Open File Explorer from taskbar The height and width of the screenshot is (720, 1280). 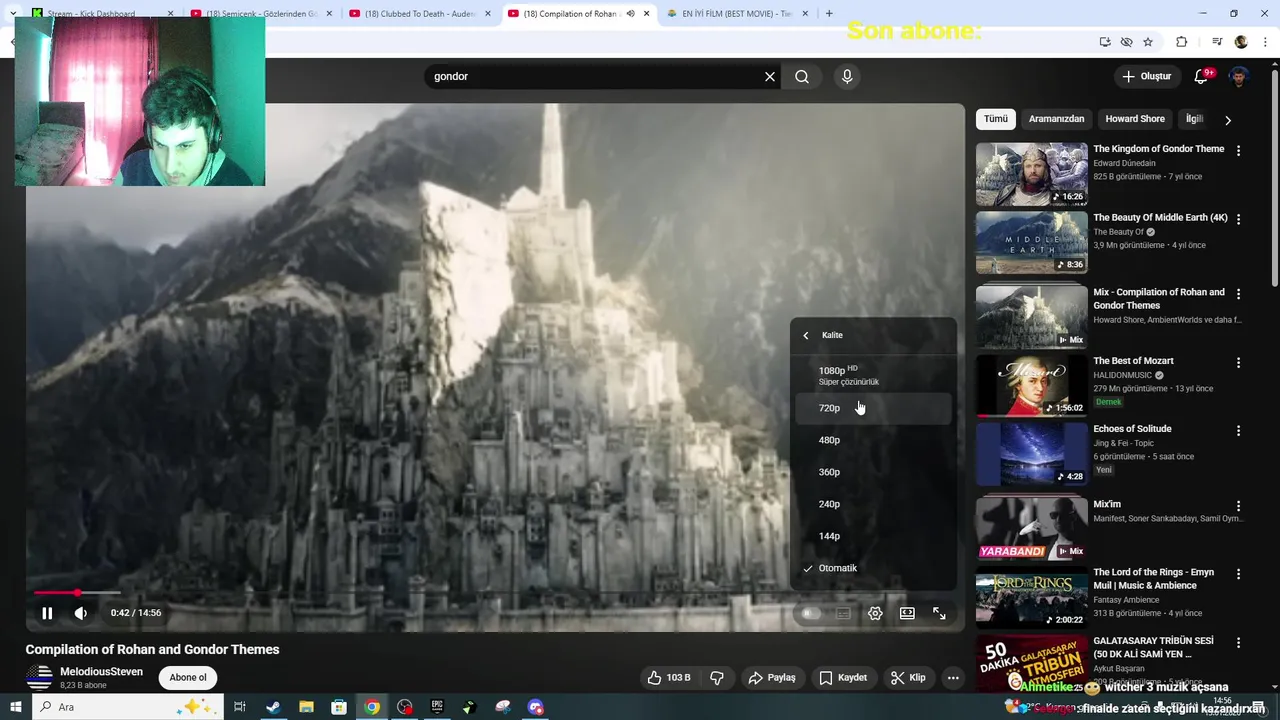pyautogui.click(x=306, y=707)
